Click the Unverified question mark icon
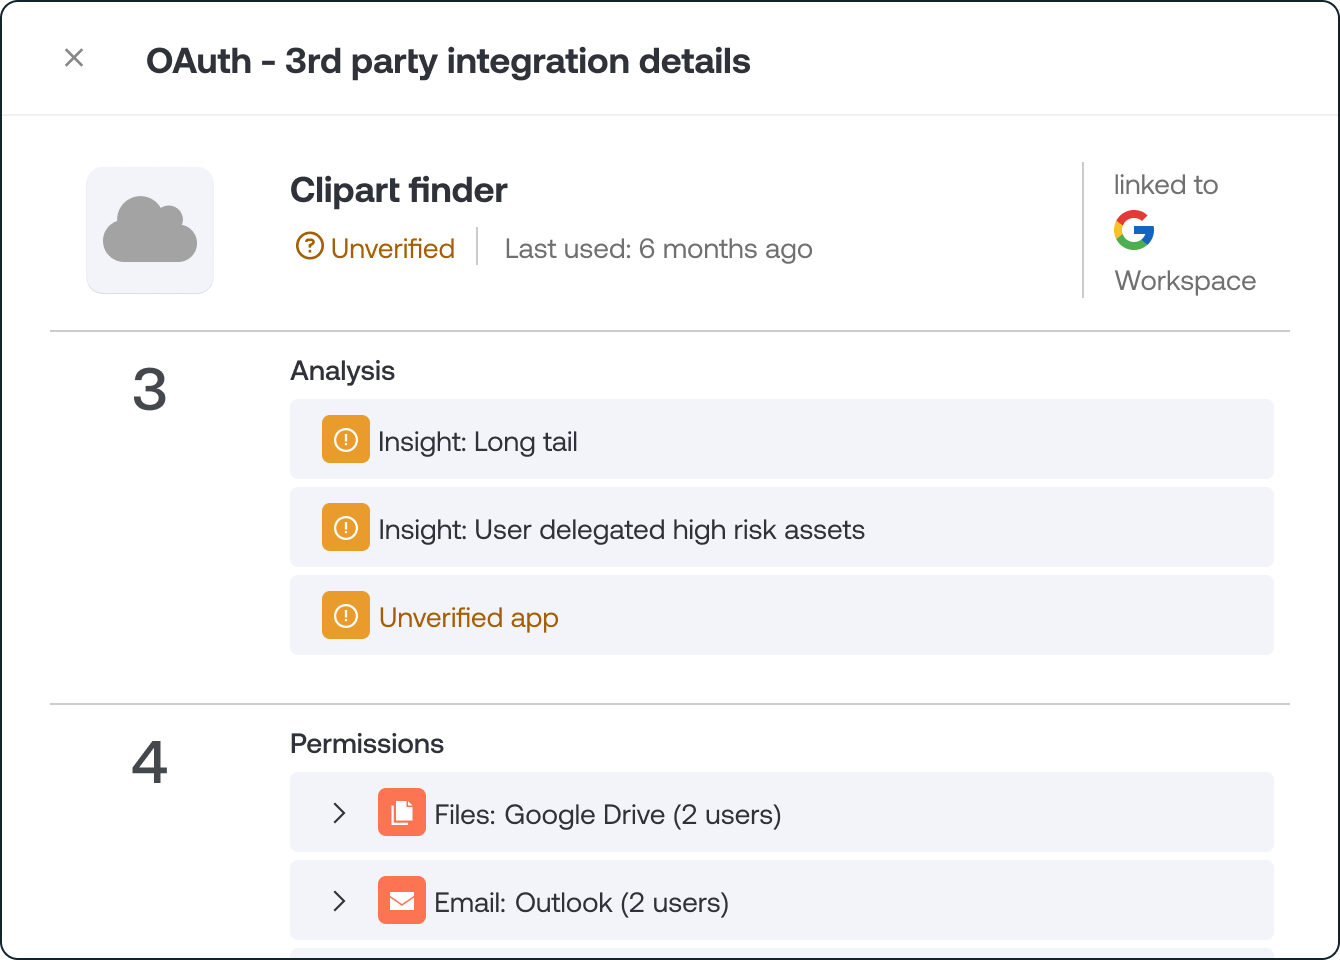 pos(310,246)
